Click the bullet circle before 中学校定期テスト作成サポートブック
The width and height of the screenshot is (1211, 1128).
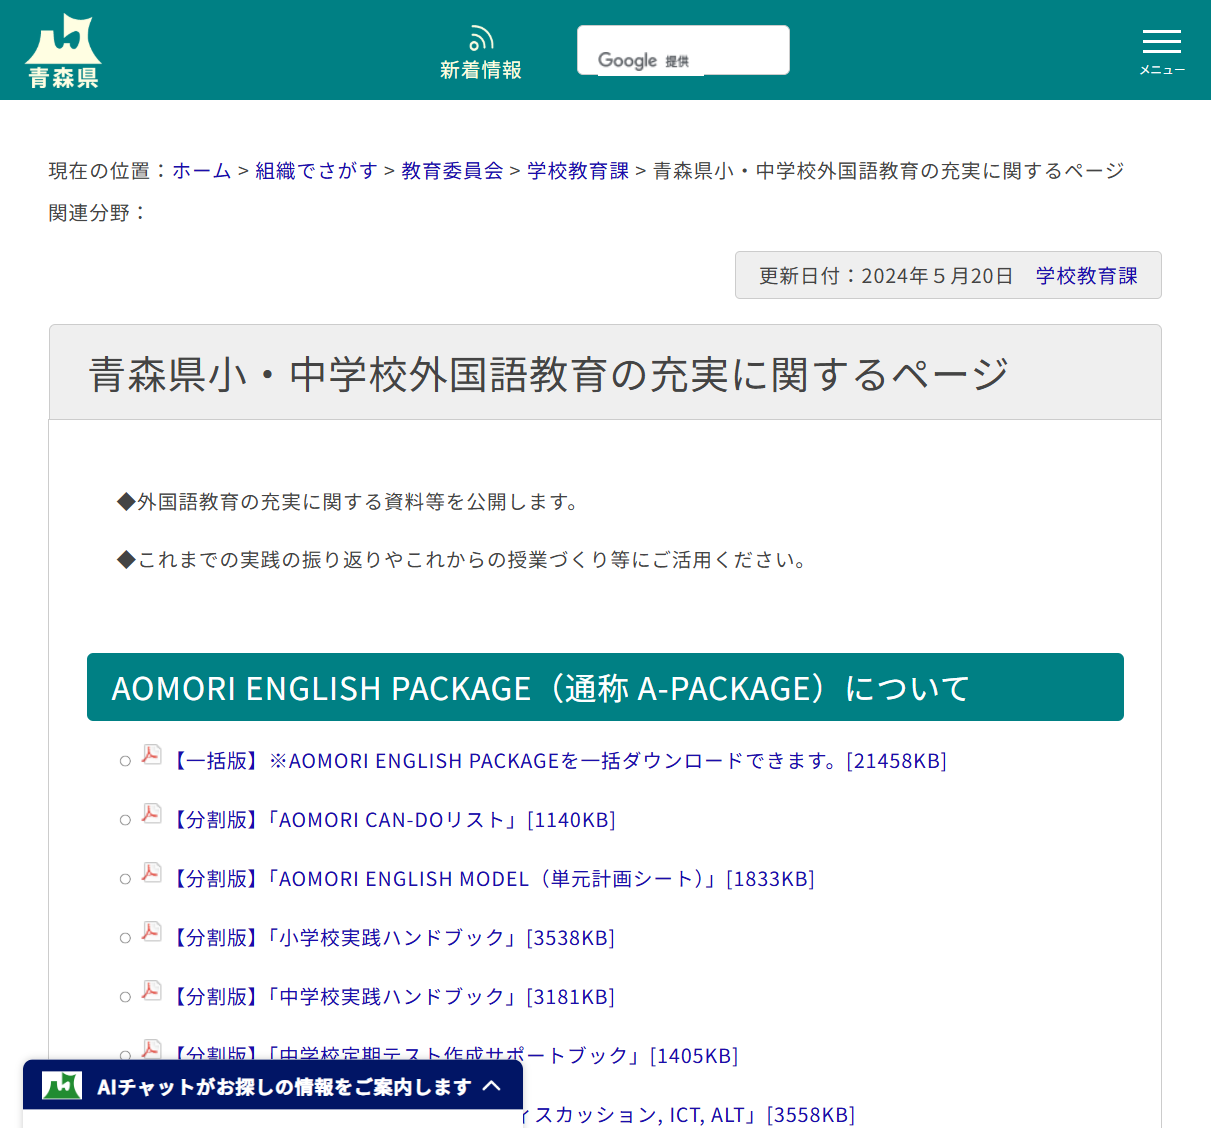tap(124, 1055)
